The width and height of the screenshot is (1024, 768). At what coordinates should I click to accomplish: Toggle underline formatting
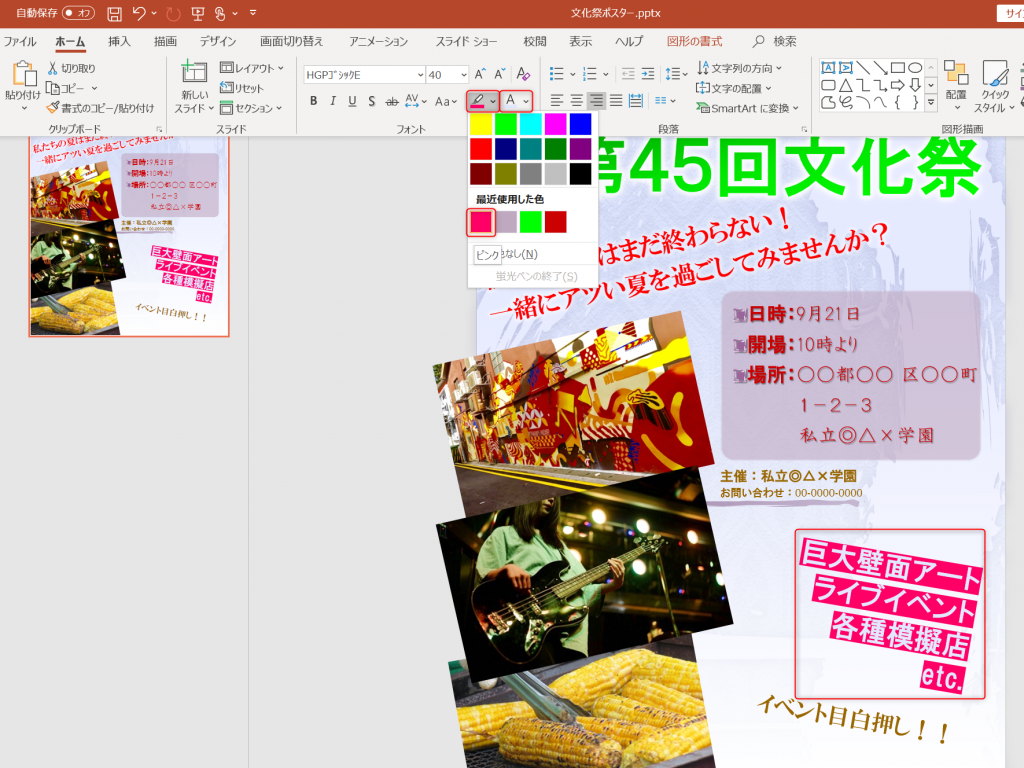click(x=352, y=100)
